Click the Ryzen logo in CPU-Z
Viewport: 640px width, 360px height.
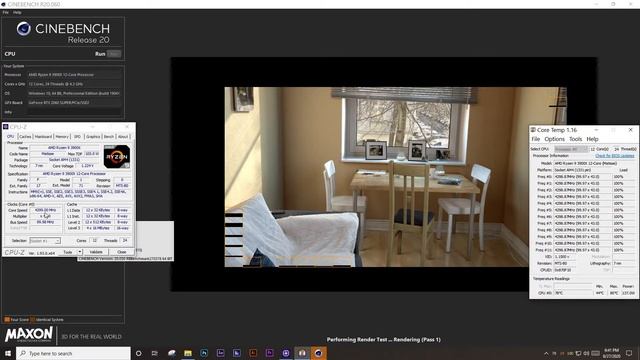tap(117, 157)
